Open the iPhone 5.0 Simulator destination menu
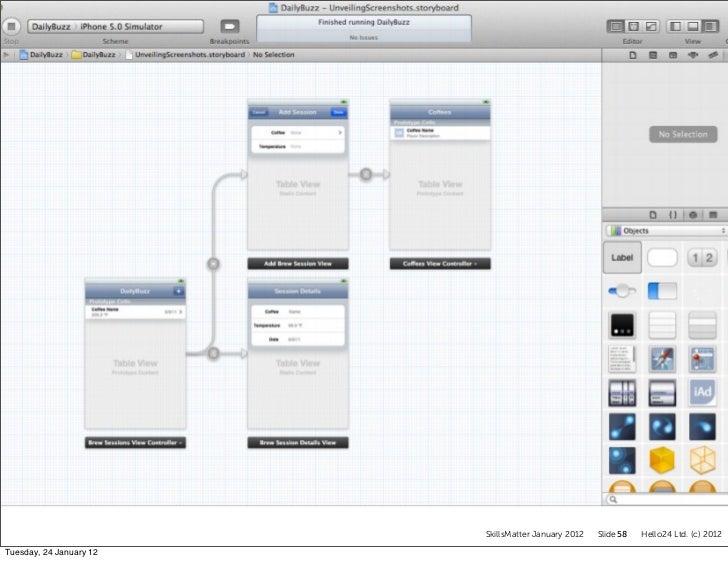Image resolution: width=728 pixels, height=561 pixels. tap(121, 26)
